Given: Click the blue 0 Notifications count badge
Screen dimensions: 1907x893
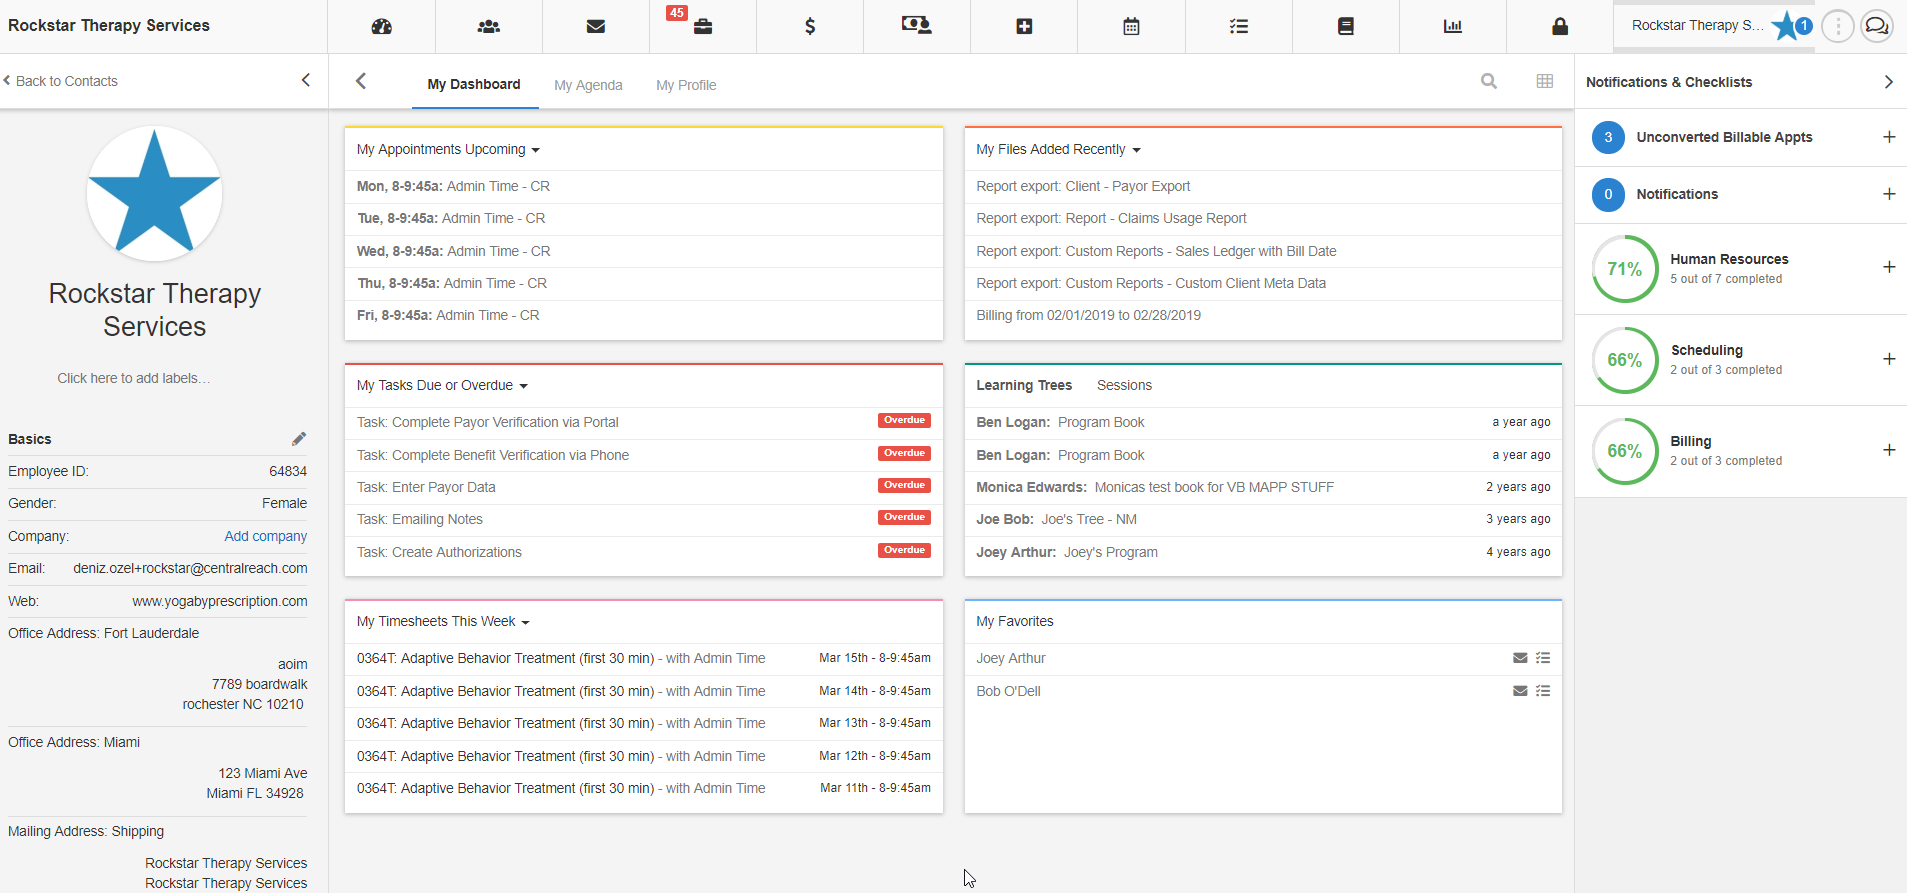Looking at the screenshot, I should tap(1608, 194).
